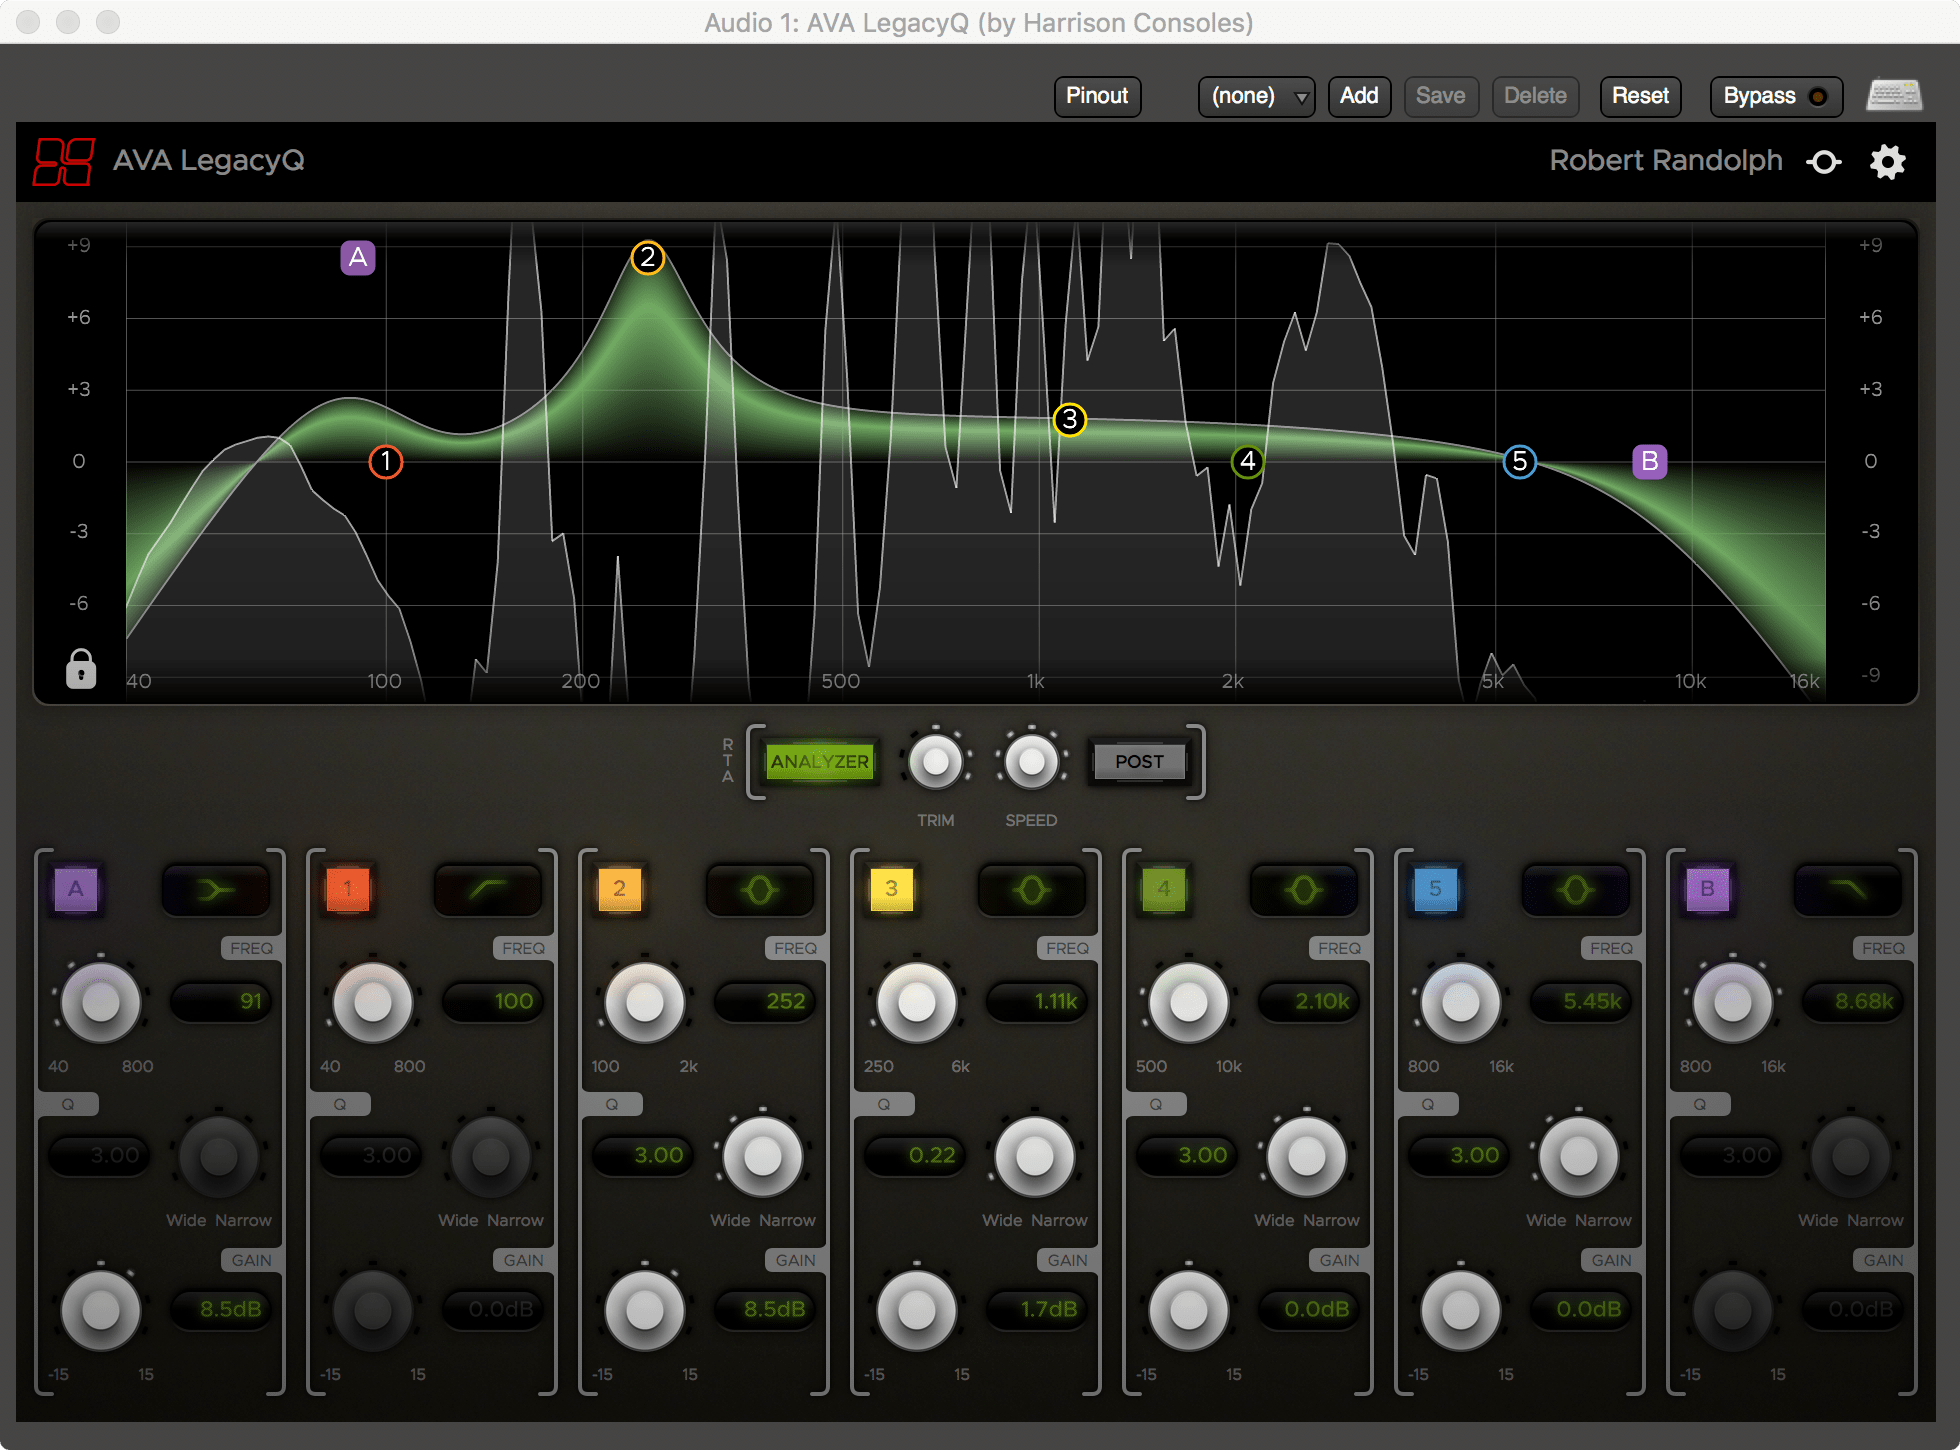The width and height of the screenshot is (1960, 1450).
Task: Click band 1 high-pass shape icon
Action: (488, 889)
